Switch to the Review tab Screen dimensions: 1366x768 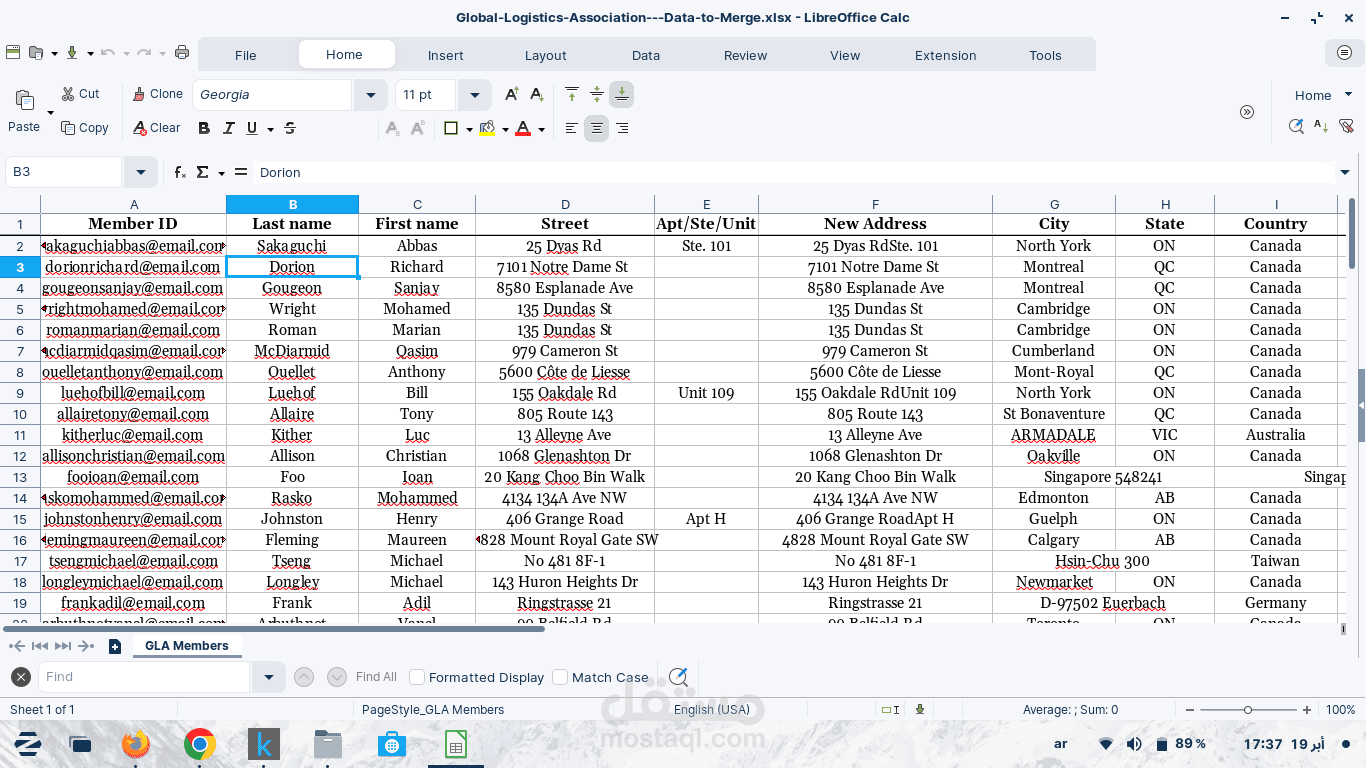point(746,55)
